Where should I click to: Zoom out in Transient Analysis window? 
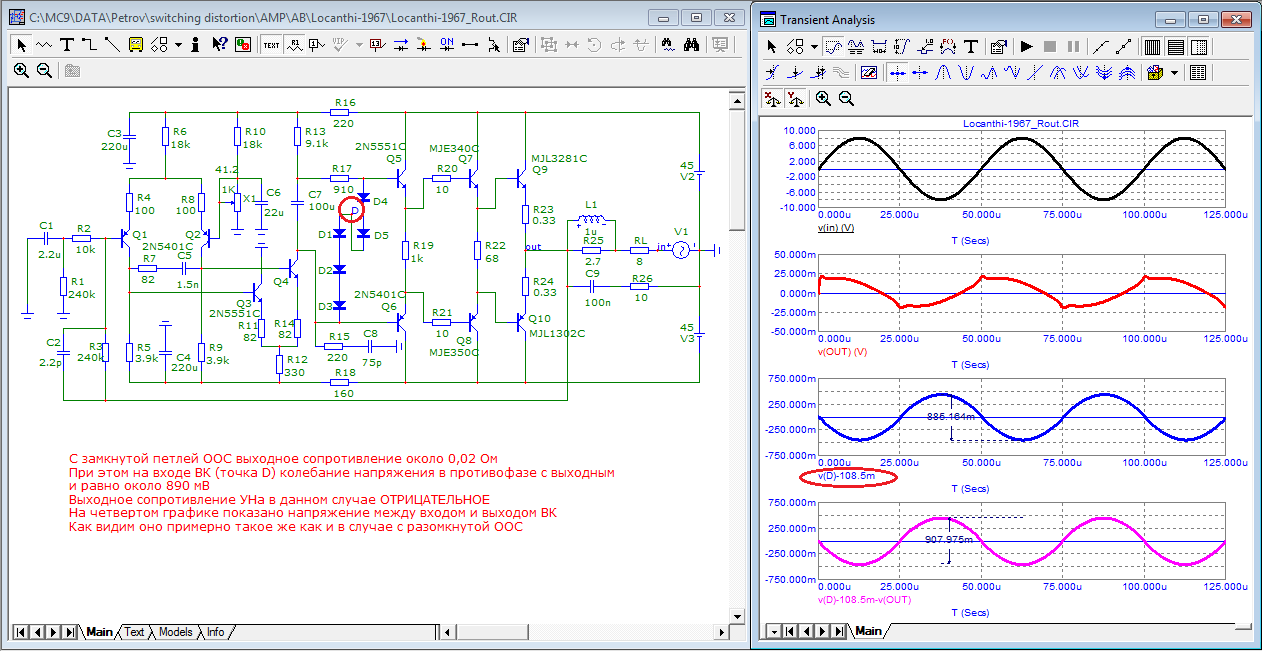(846, 98)
